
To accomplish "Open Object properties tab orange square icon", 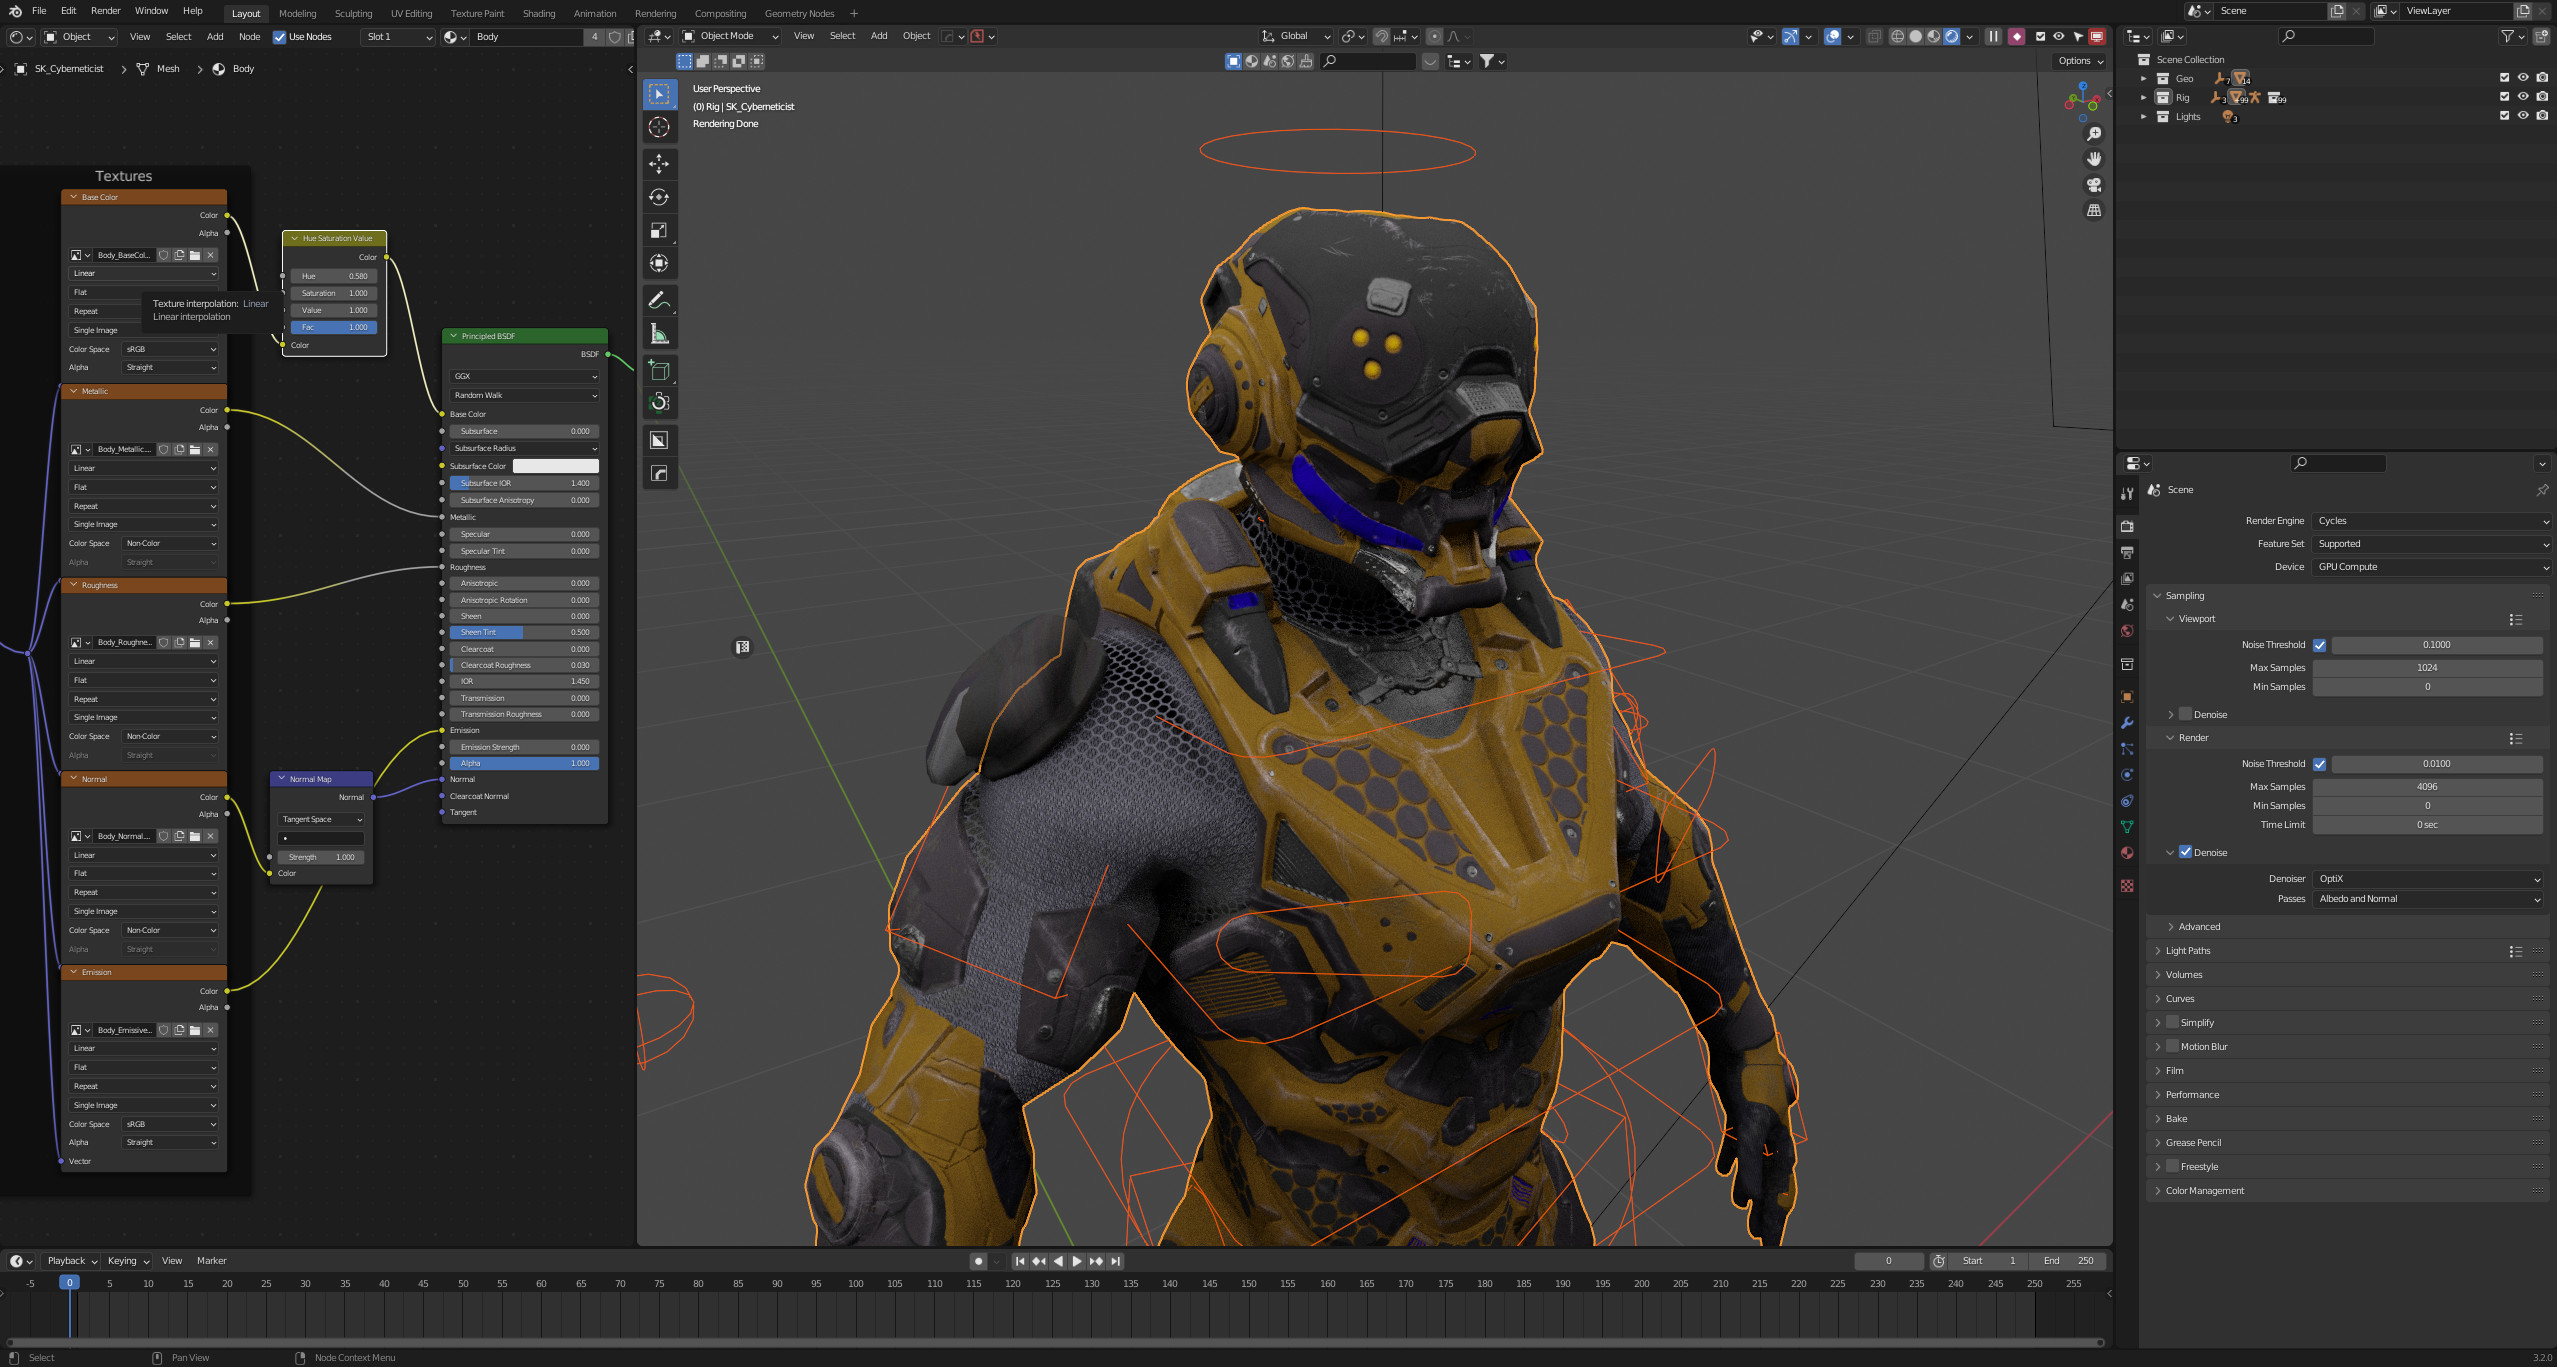I will (x=2127, y=697).
